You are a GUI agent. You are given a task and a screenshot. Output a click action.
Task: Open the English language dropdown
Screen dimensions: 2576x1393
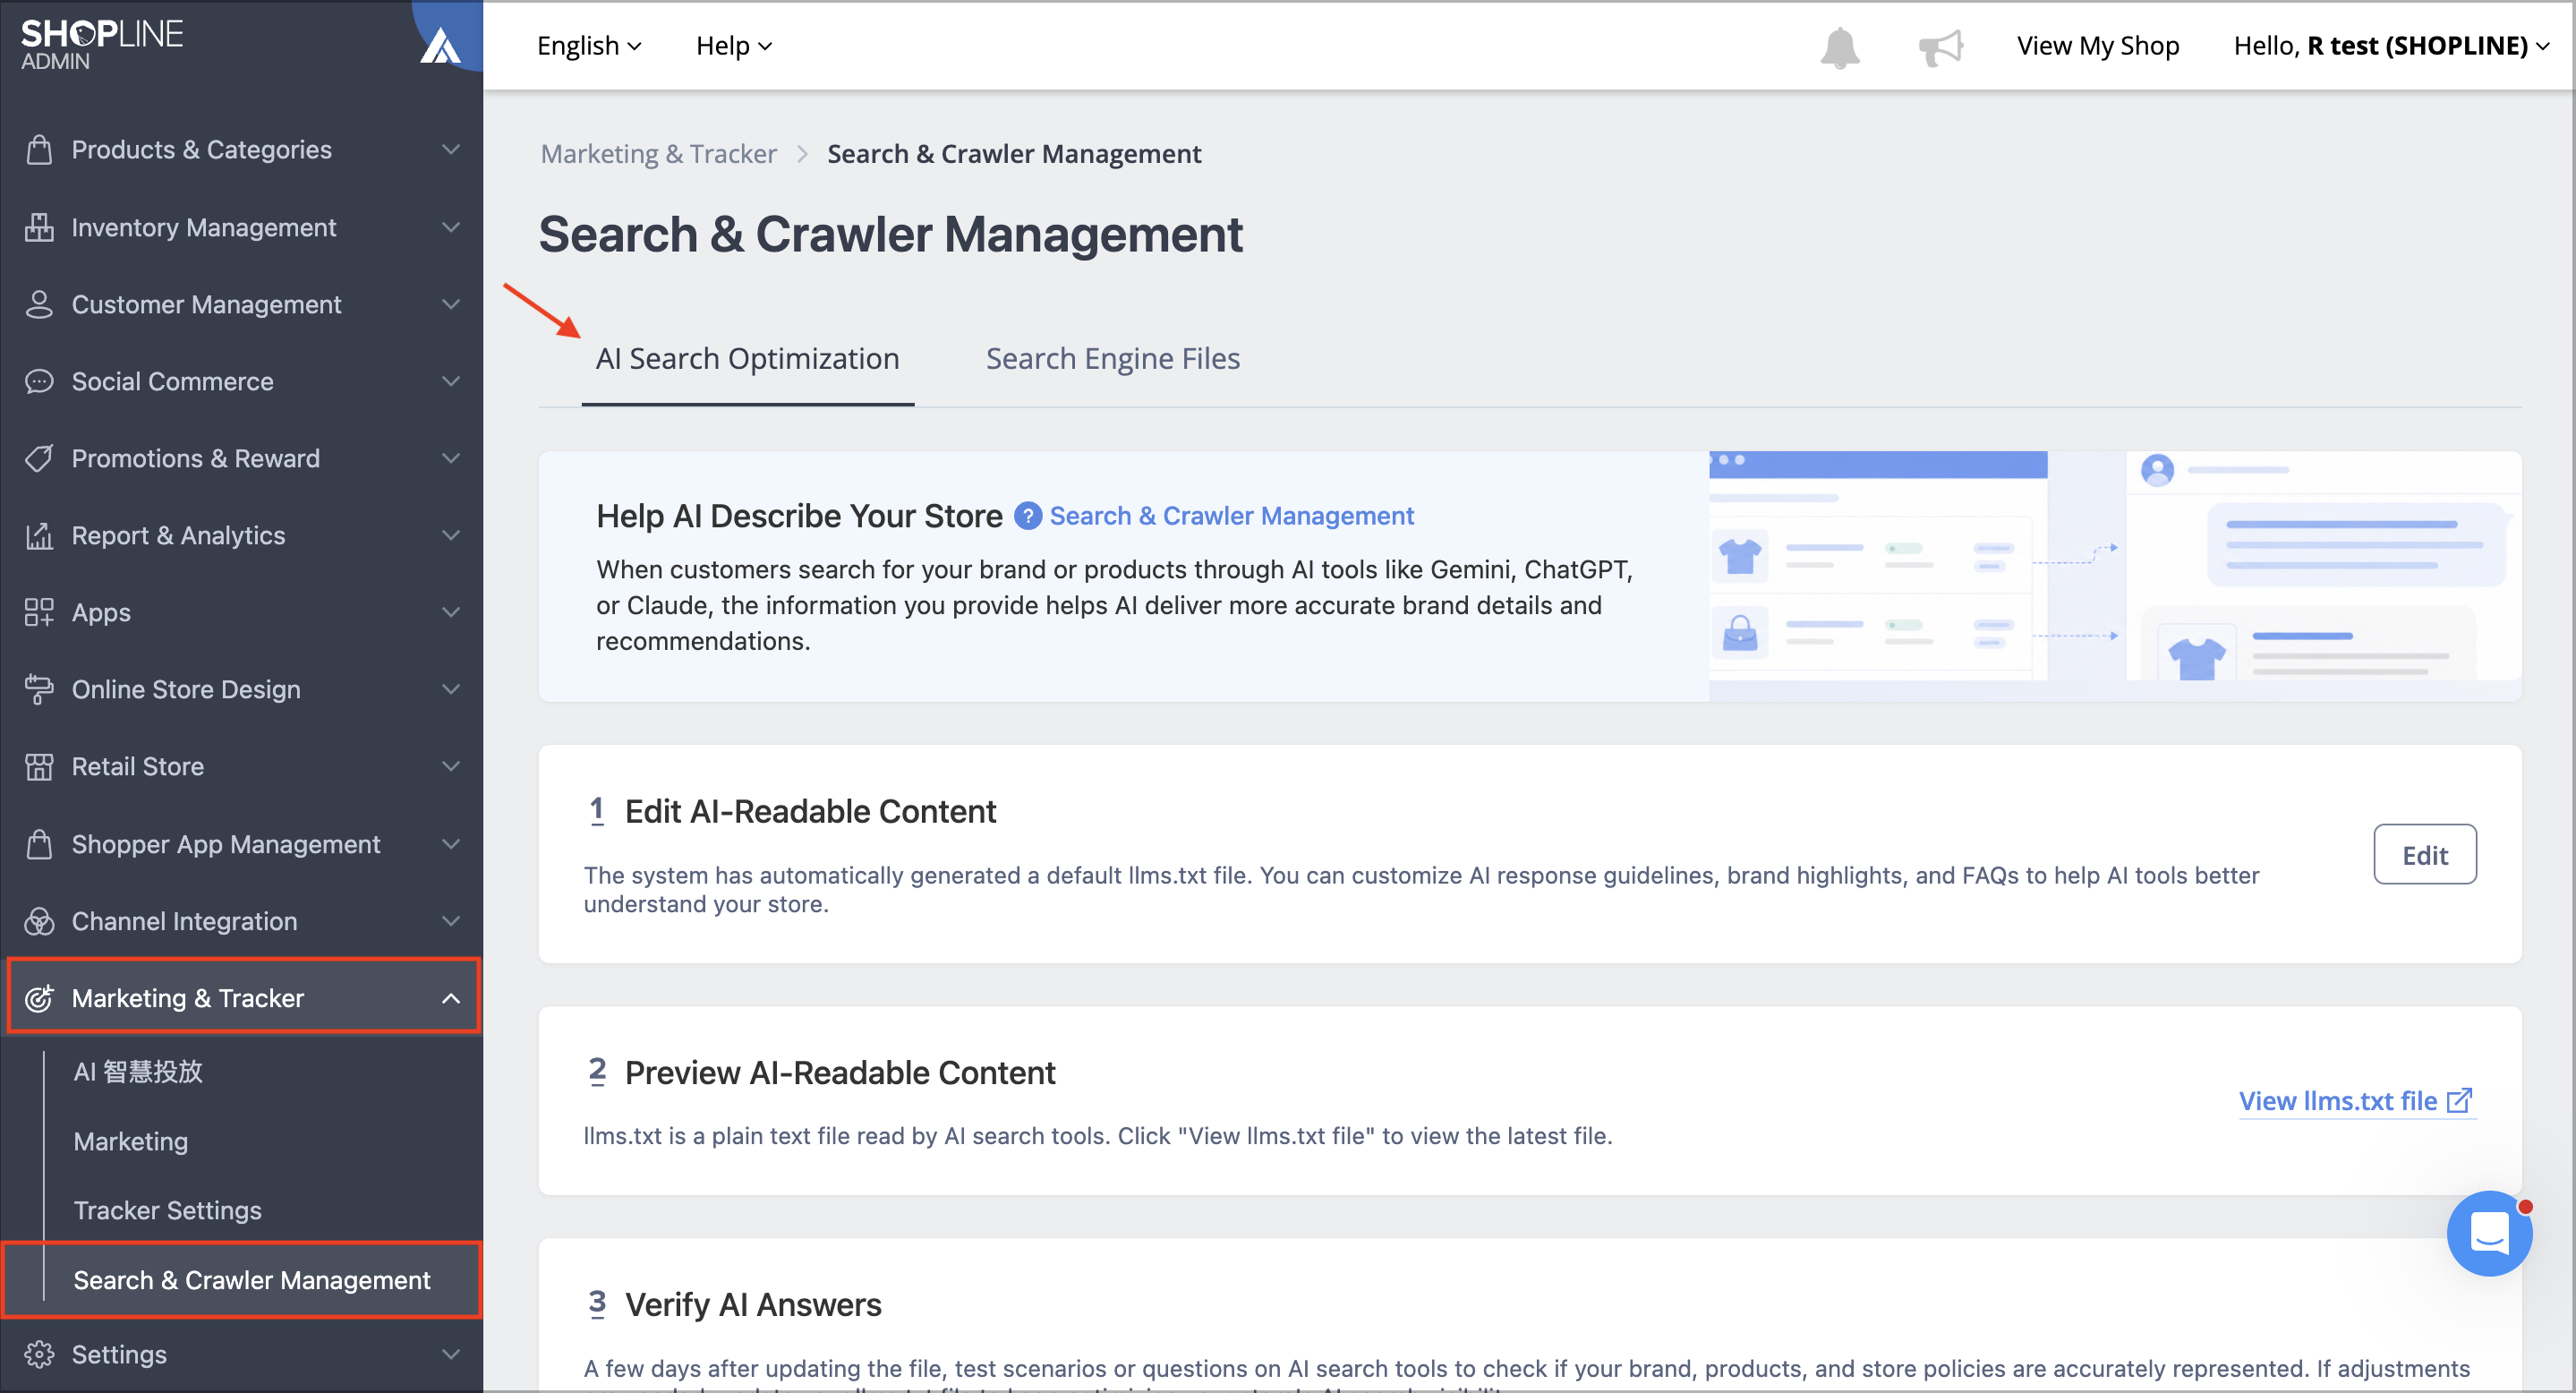point(589,46)
